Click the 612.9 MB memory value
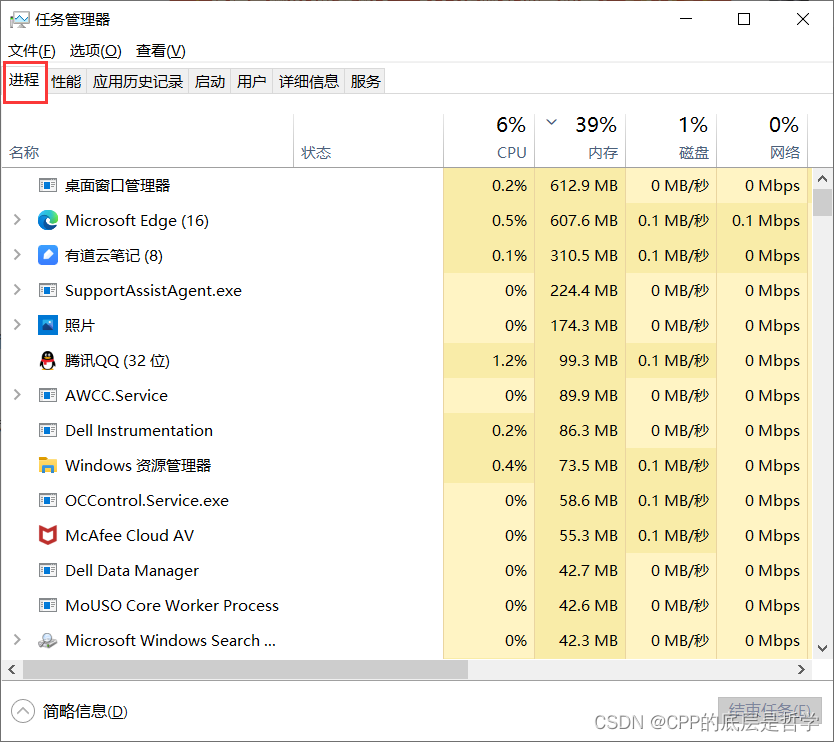The image size is (834, 742). point(583,186)
